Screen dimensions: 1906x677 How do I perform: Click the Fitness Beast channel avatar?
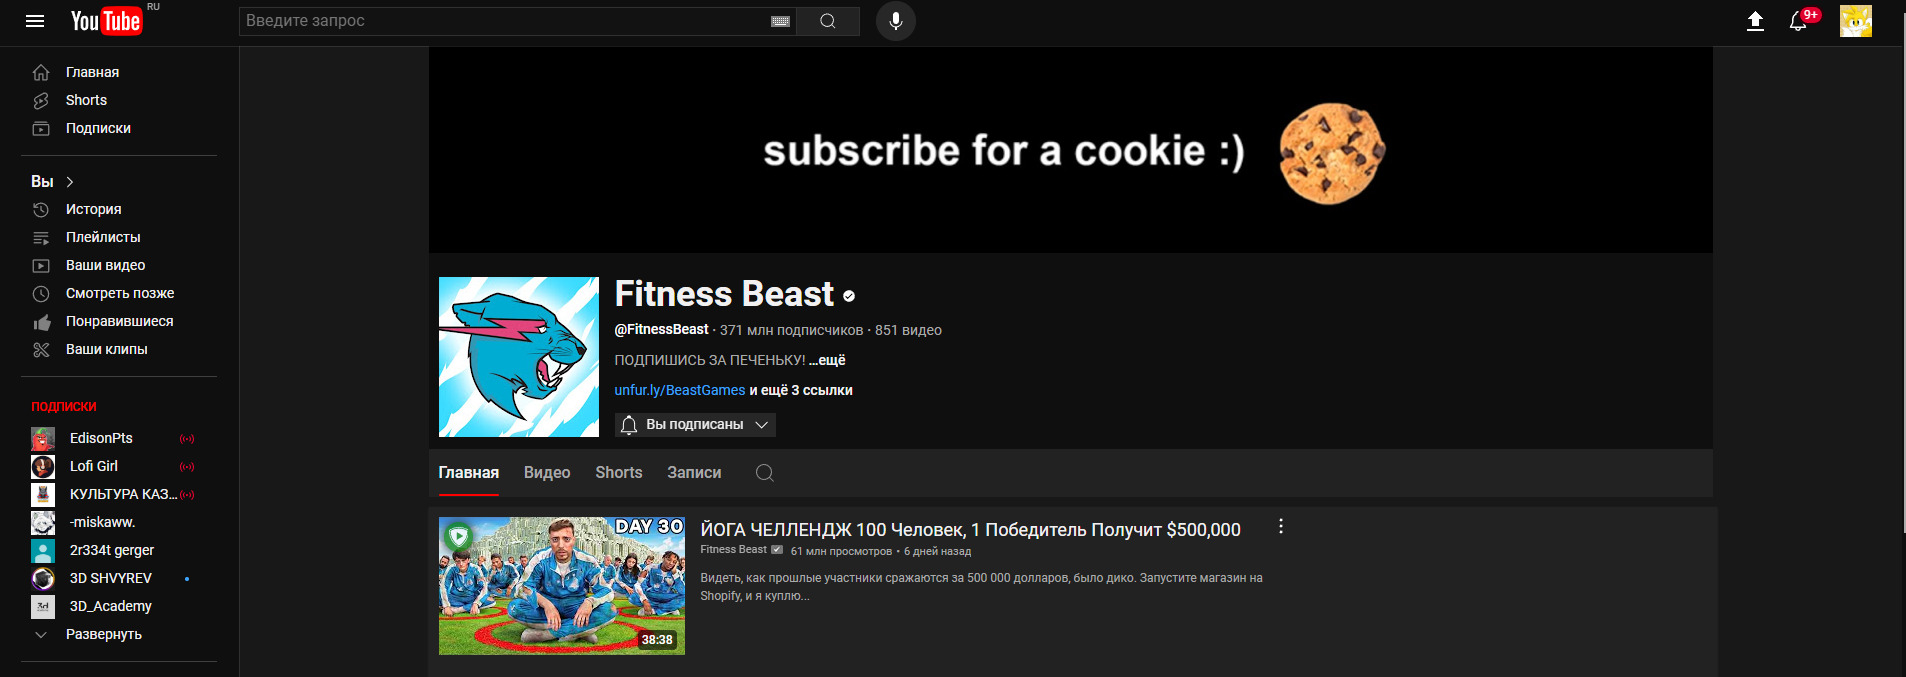[519, 357]
